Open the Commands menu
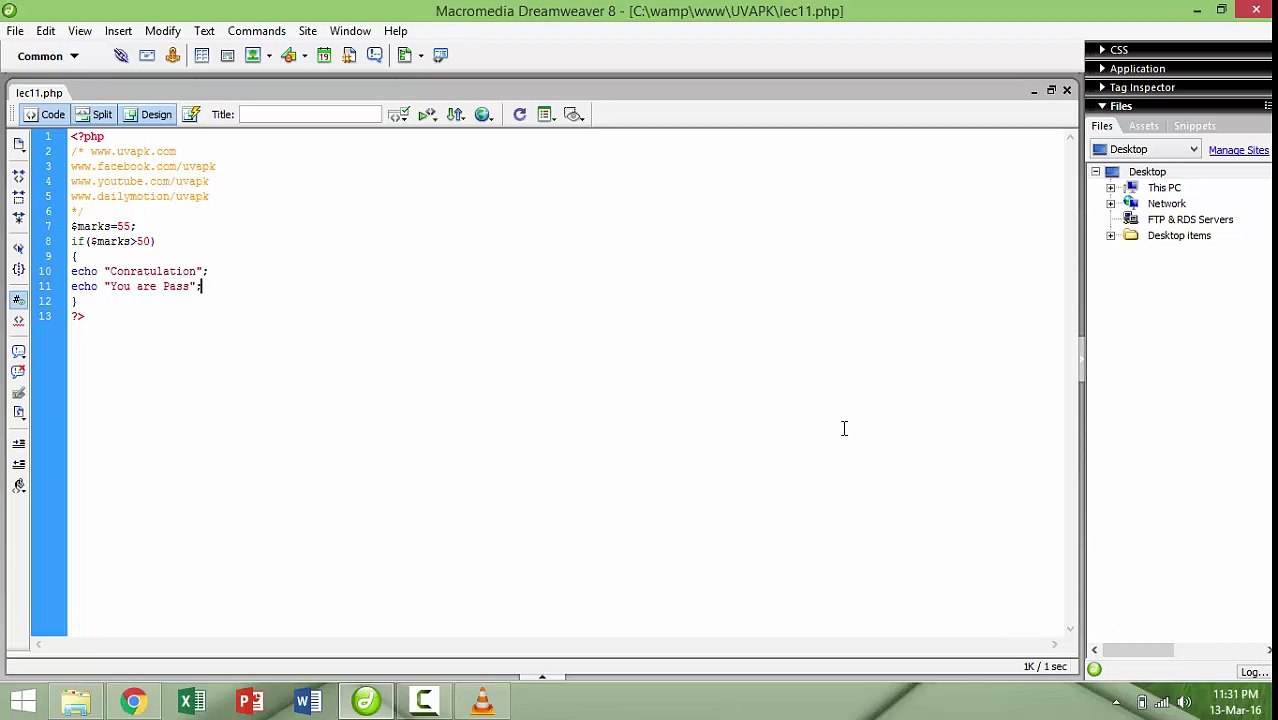The image size is (1278, 720). pyautogui.click(x=257, y=31)
